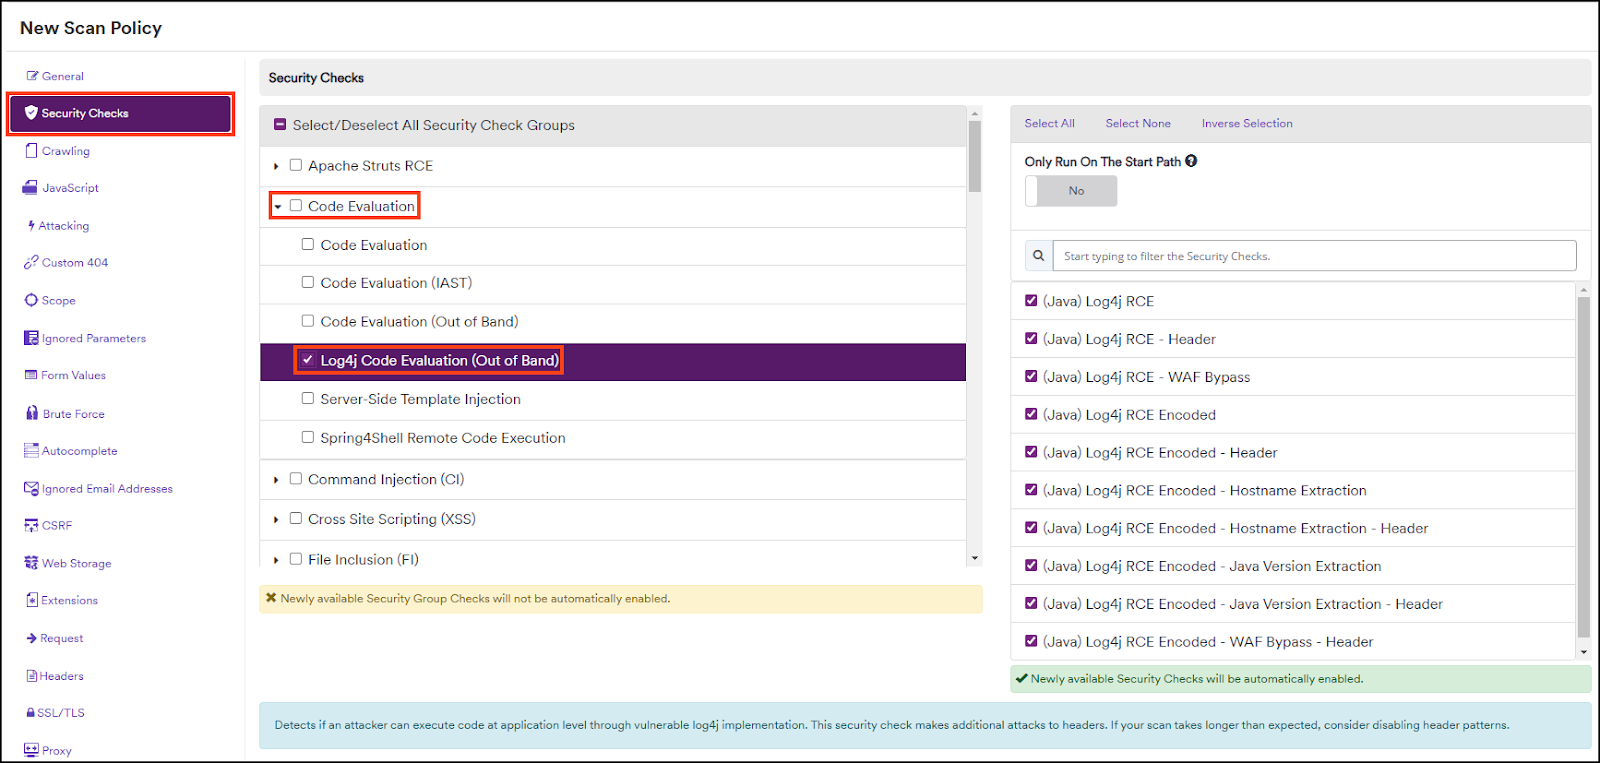The width and height of the screenshot is (1600, 763).
Task: Click the JavaScript sidebar icon
Action: 31,188
